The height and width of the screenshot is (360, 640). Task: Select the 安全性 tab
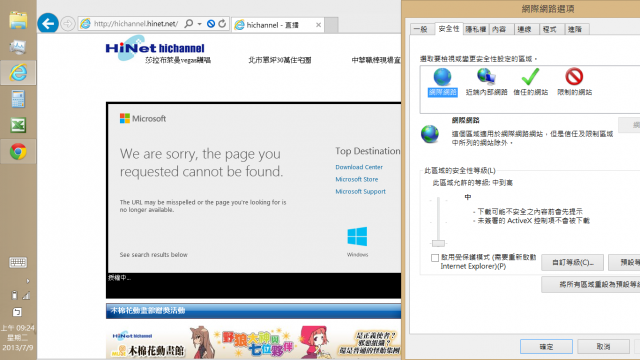[x=449, y=29]
